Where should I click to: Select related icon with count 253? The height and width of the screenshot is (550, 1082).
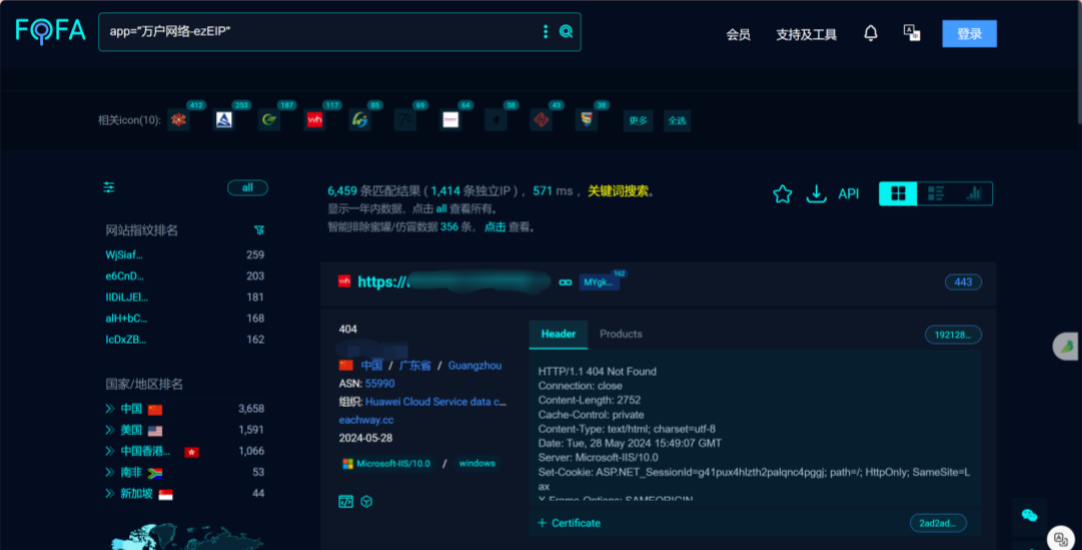pos(224,120)
